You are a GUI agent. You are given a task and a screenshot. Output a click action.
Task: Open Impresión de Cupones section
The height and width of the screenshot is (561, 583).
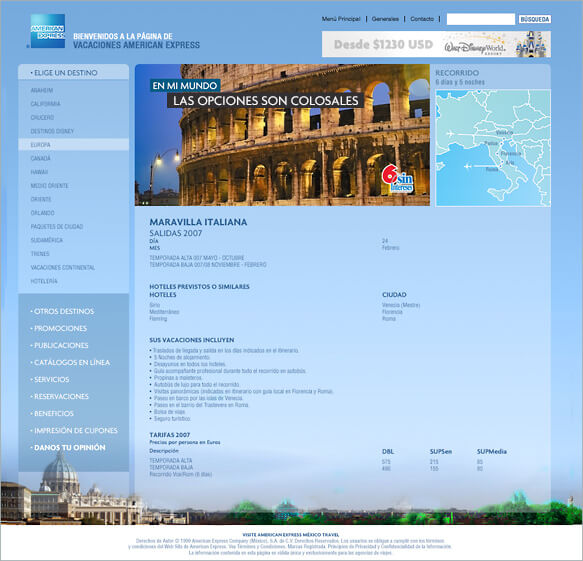tap(74, 431)
